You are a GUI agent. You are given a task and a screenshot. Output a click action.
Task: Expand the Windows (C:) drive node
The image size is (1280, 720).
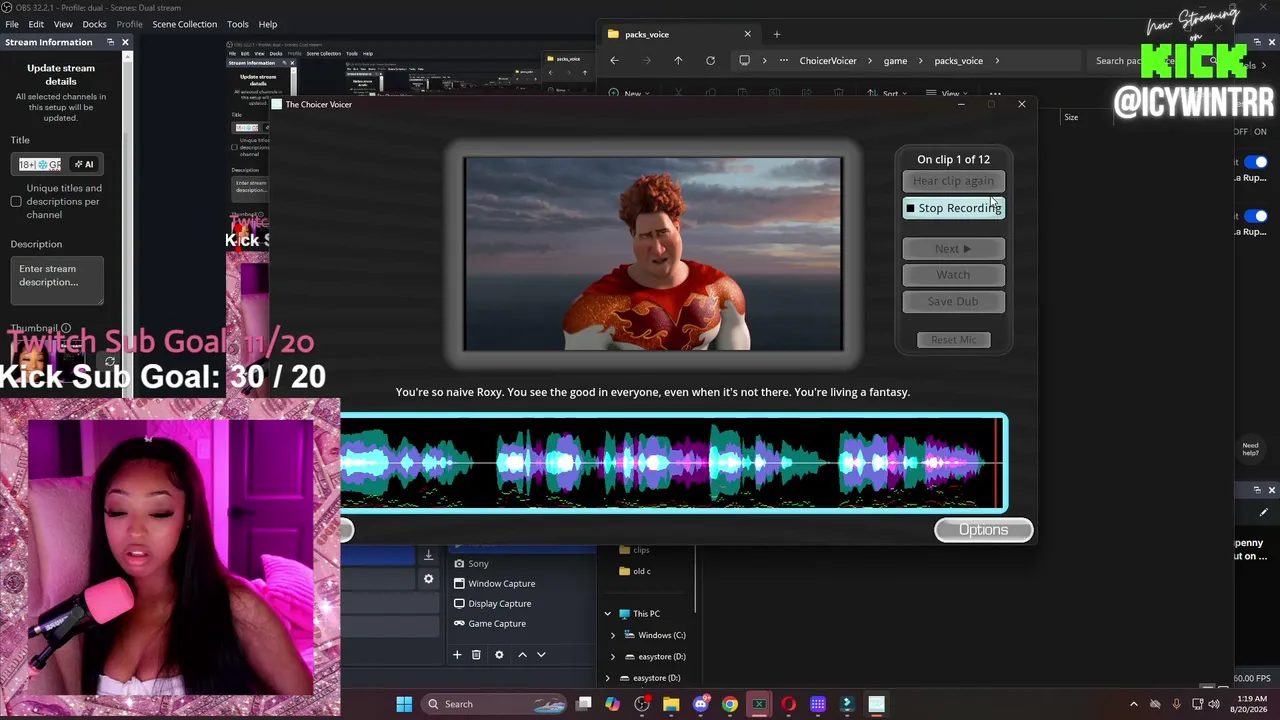pos(613,635)
